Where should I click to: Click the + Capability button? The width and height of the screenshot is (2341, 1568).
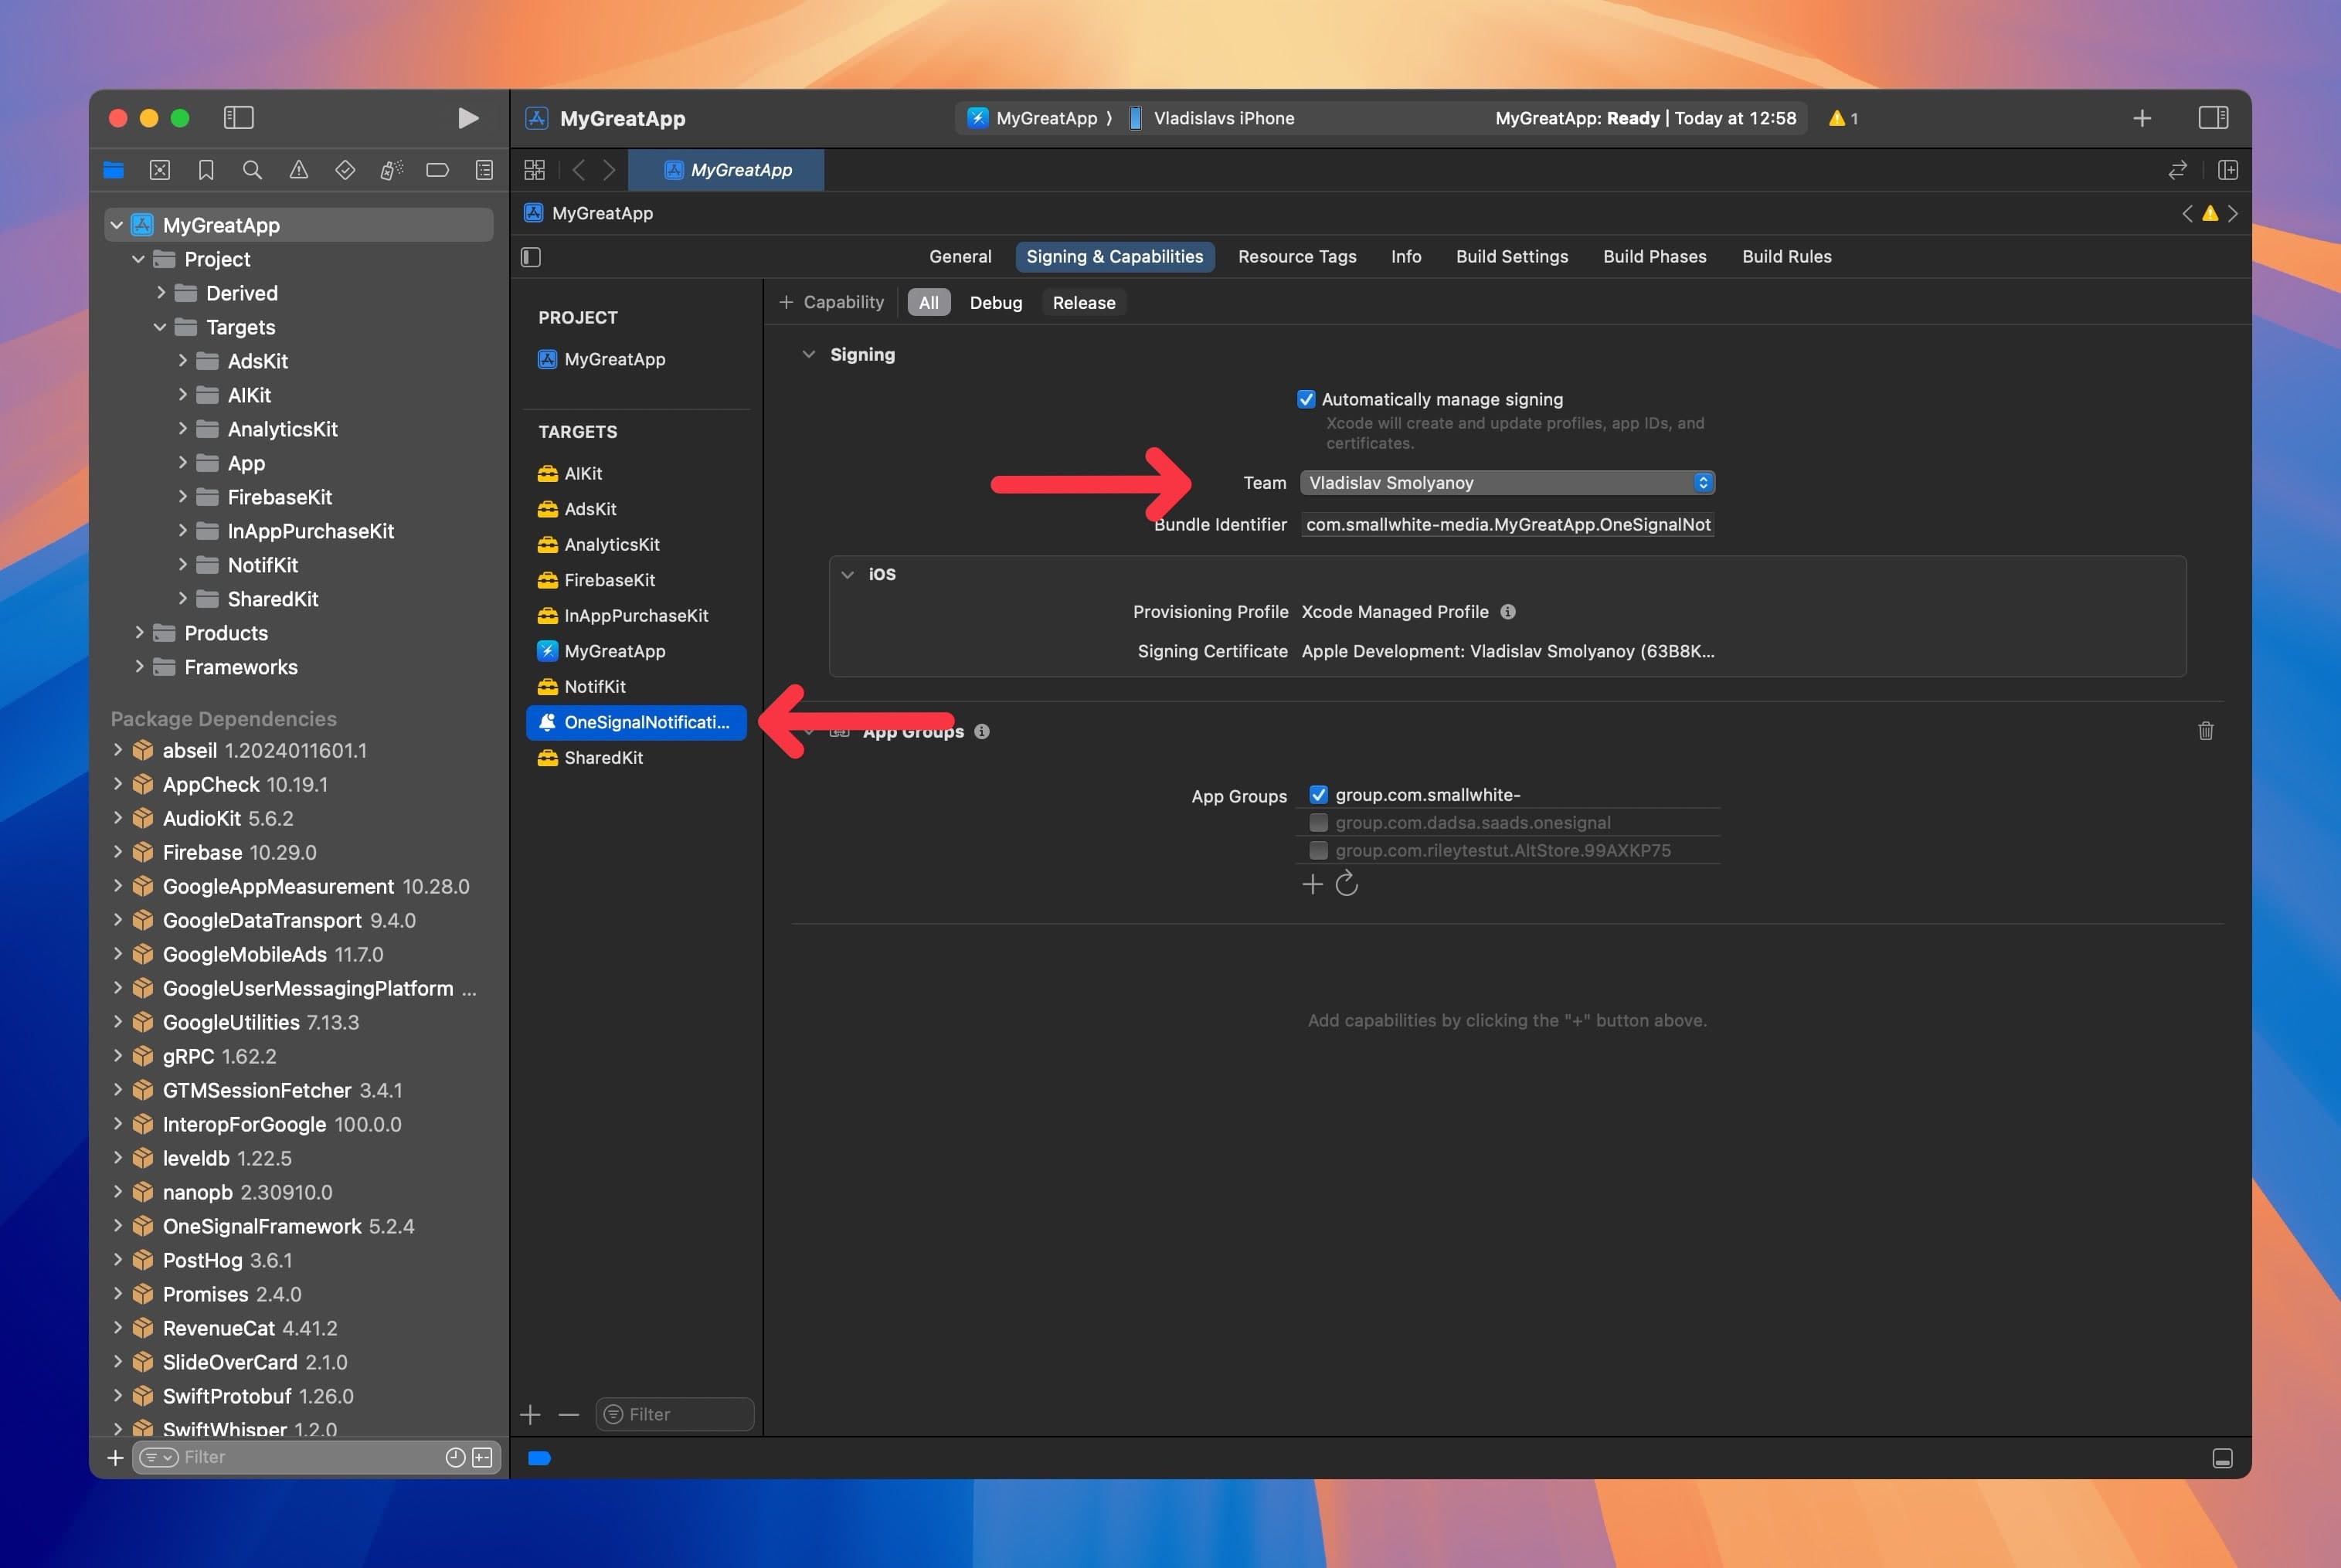click(x=831, y=302)
